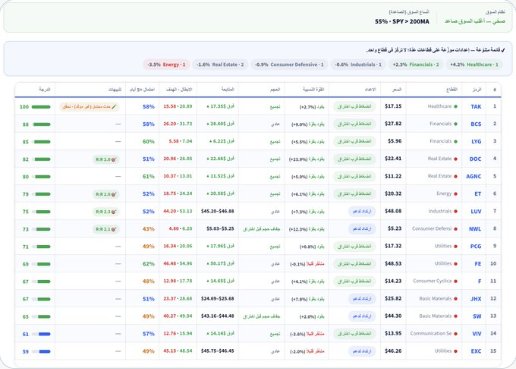Viewport: 516px width, 369px height.
Task: Click the 55% · SPY > 200MA market breadth text
Action: click(402, 22)
